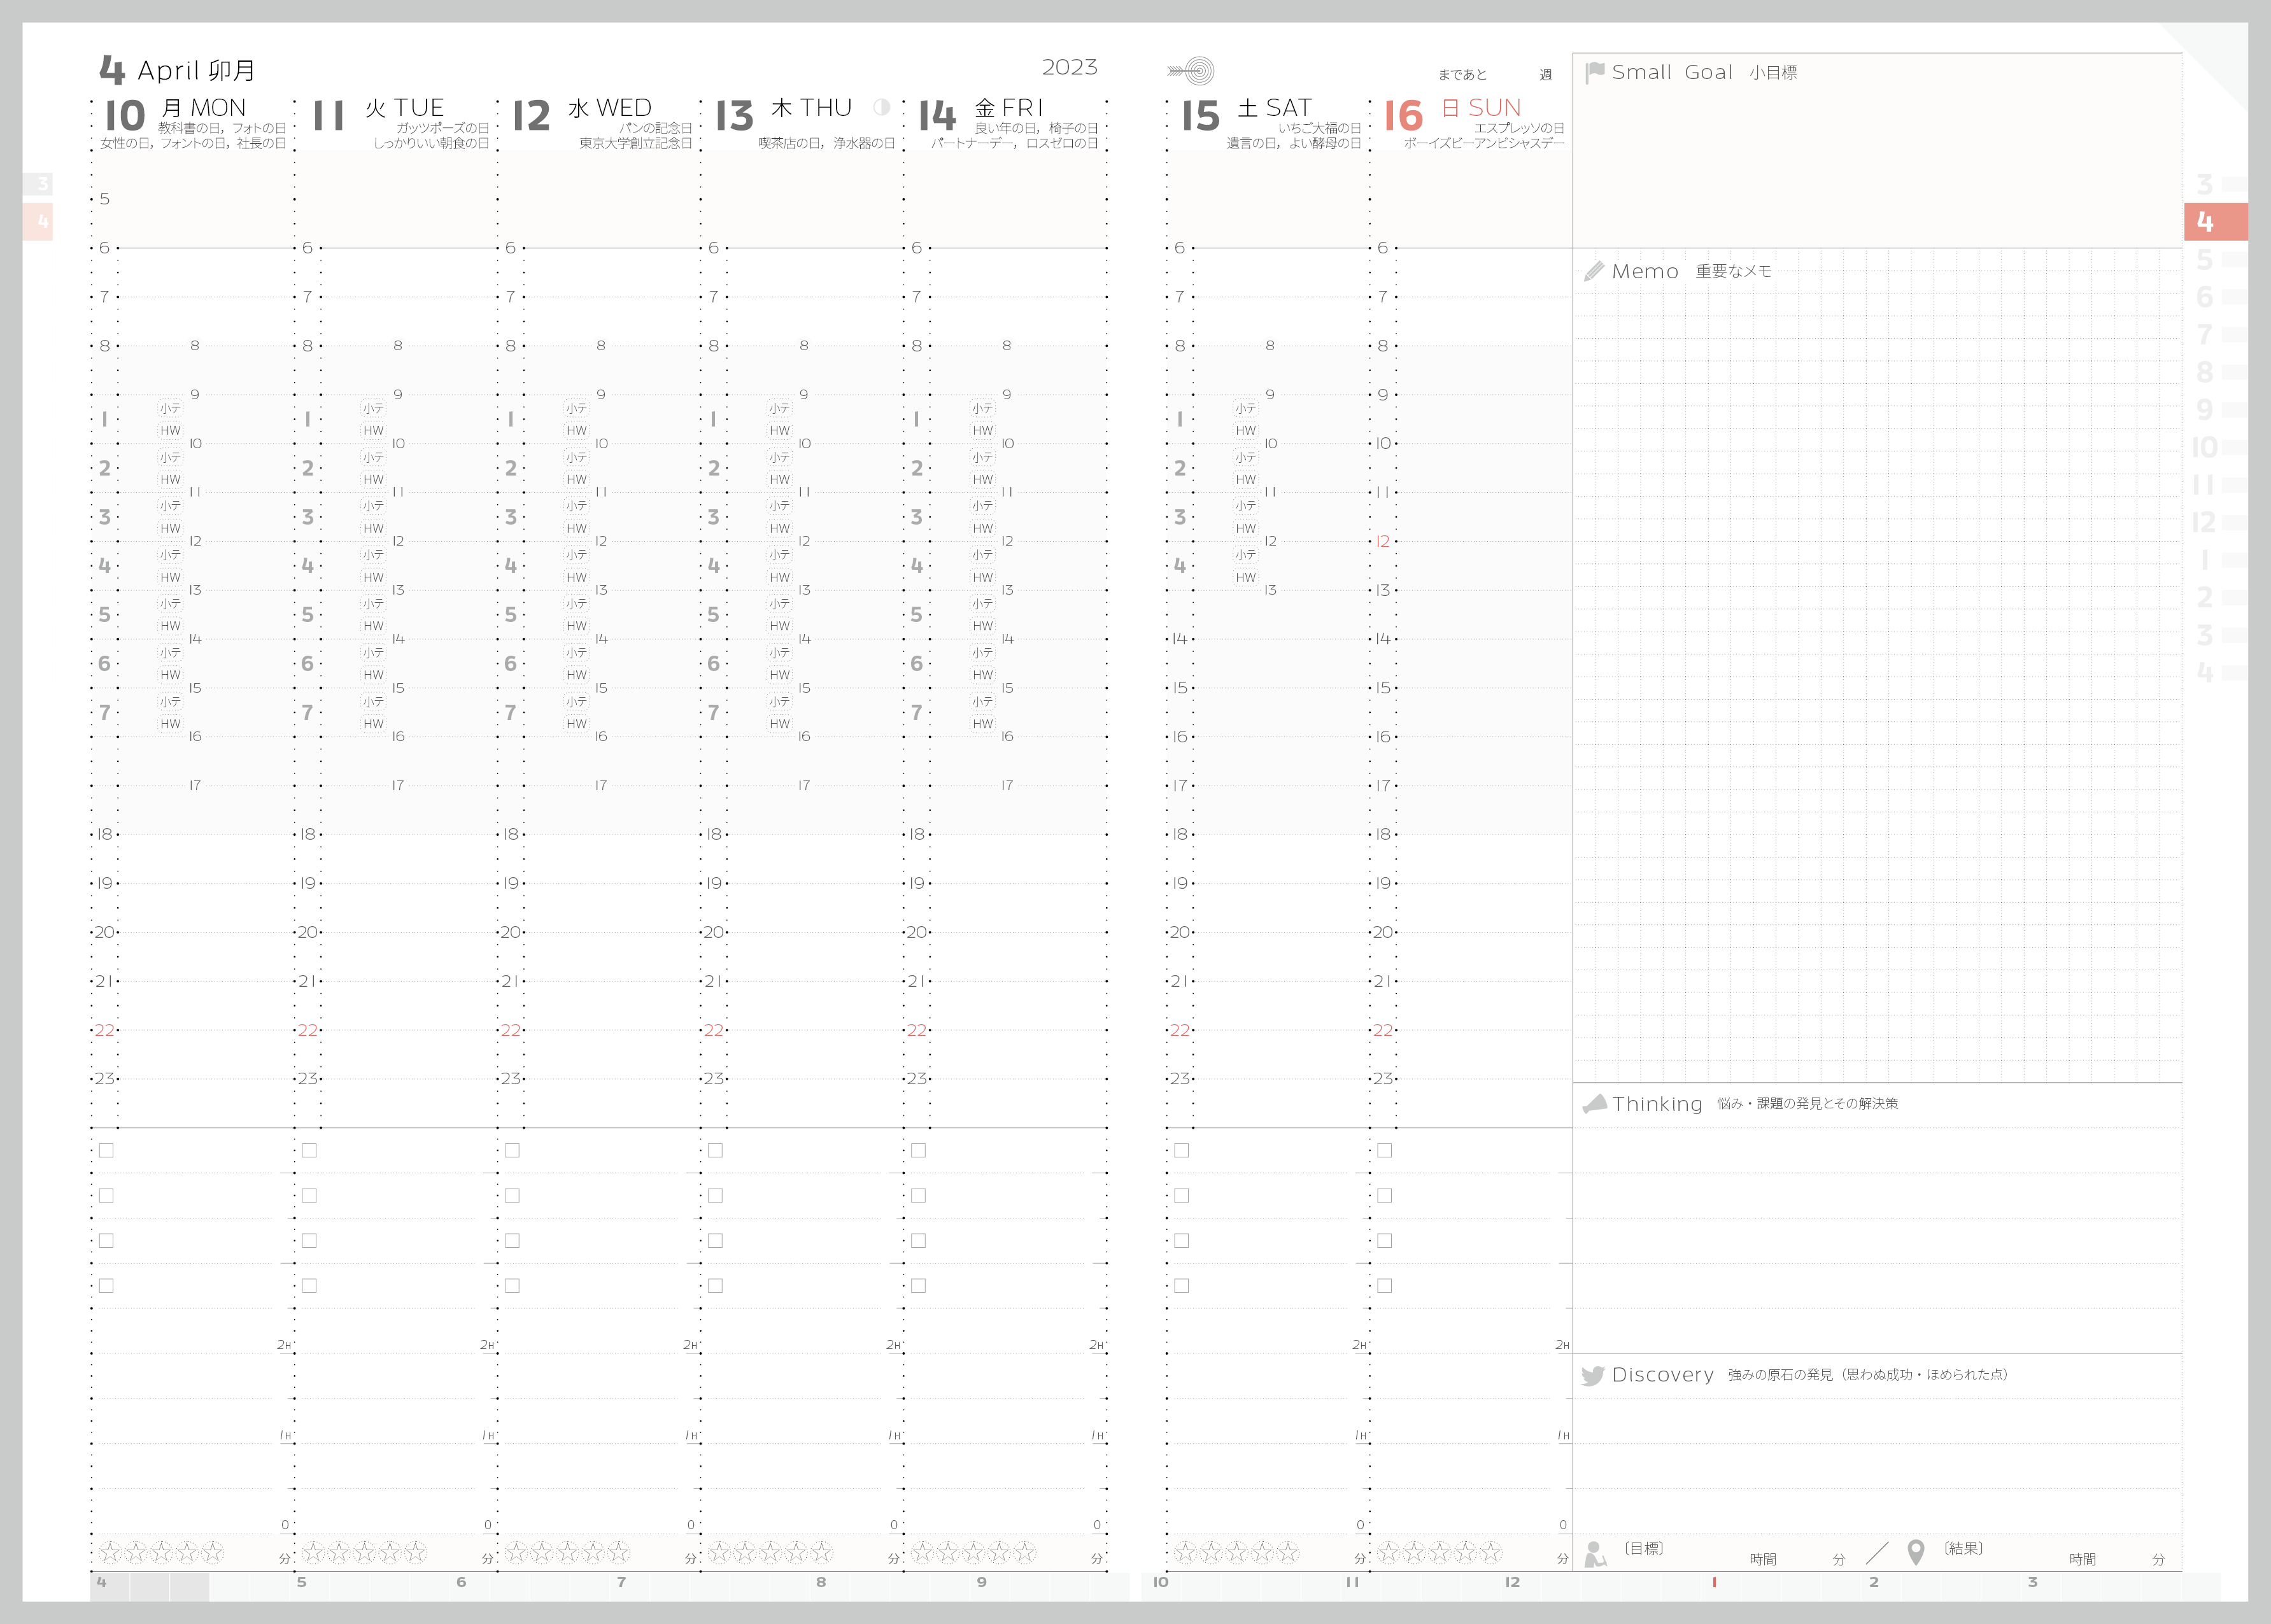Image resolution: width=2271 pixels, height=1624 pixels.
Task: Click month 12 on the bottom timeline
Action: click(x=1512, y=1582)
